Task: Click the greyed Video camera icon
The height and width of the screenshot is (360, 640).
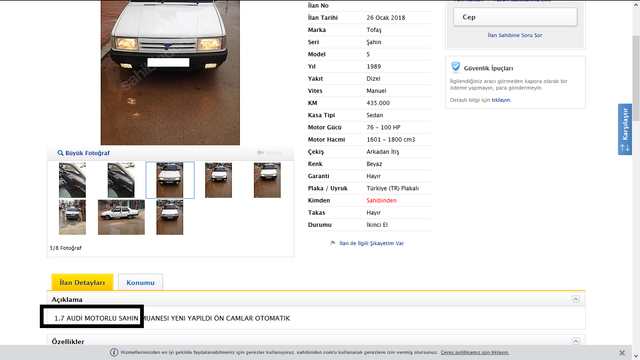Action: point(260,153)
